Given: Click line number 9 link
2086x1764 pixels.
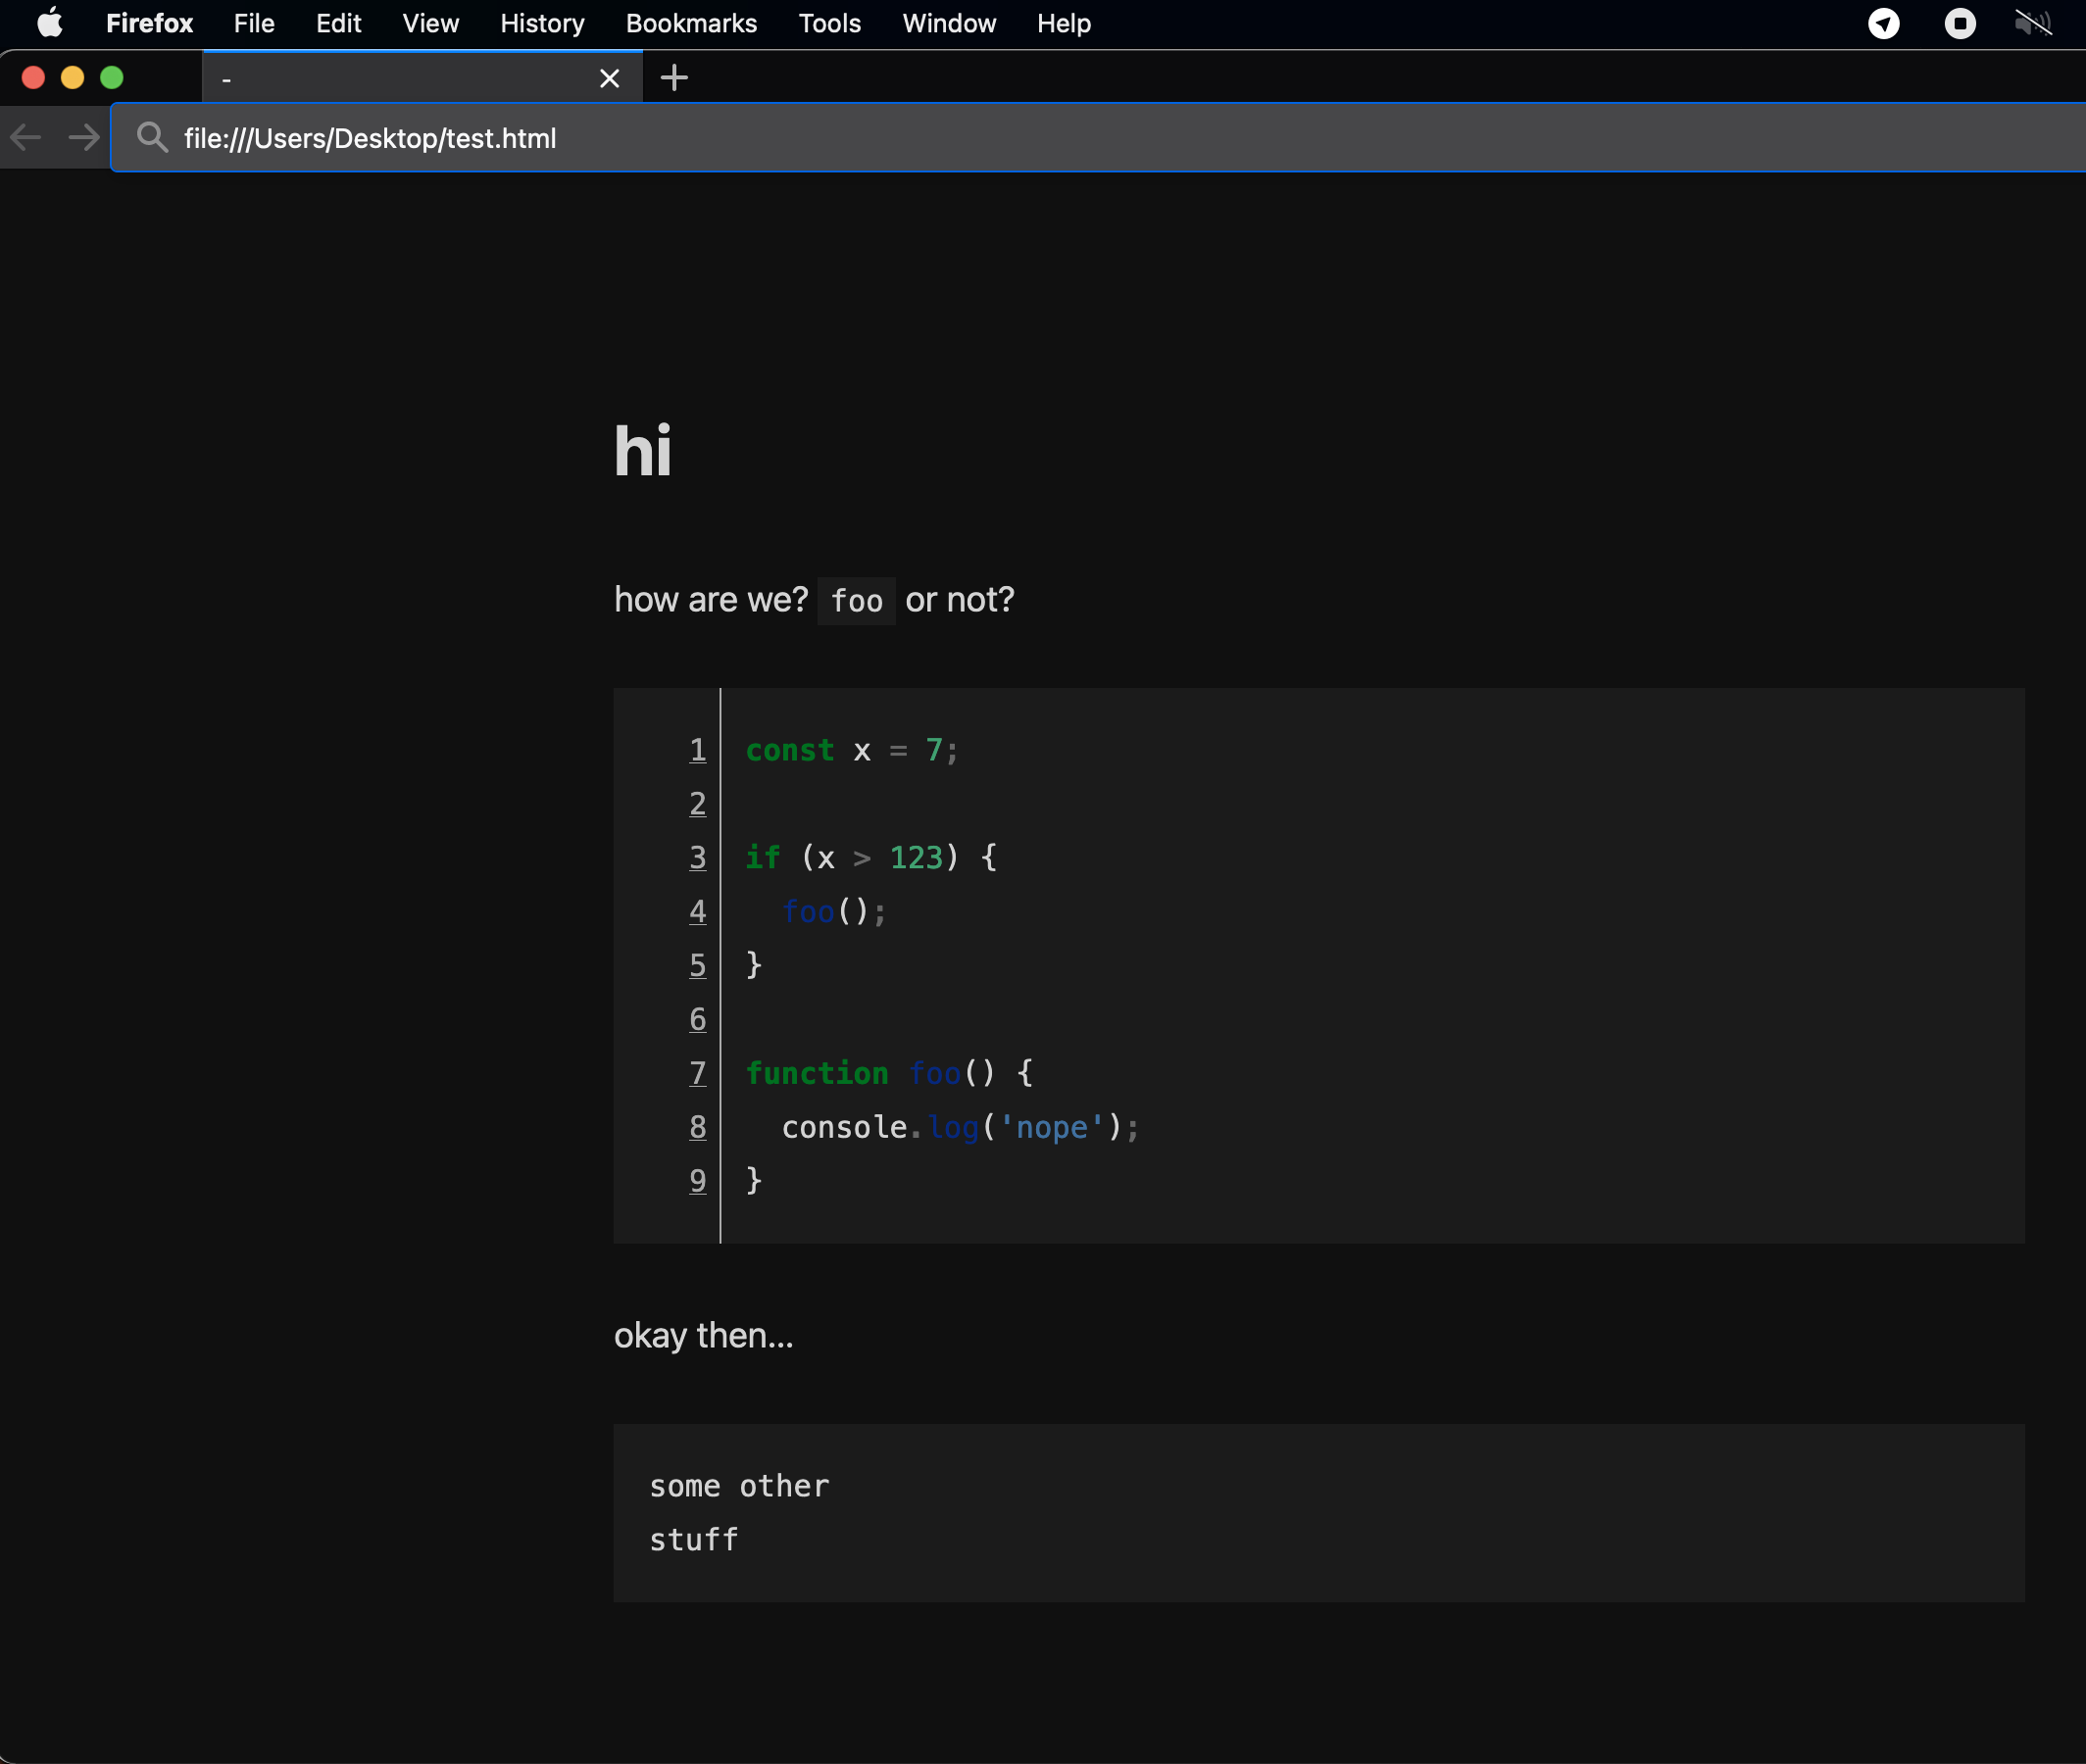Looking at the screenshot, I should [x=697, y=1182].
